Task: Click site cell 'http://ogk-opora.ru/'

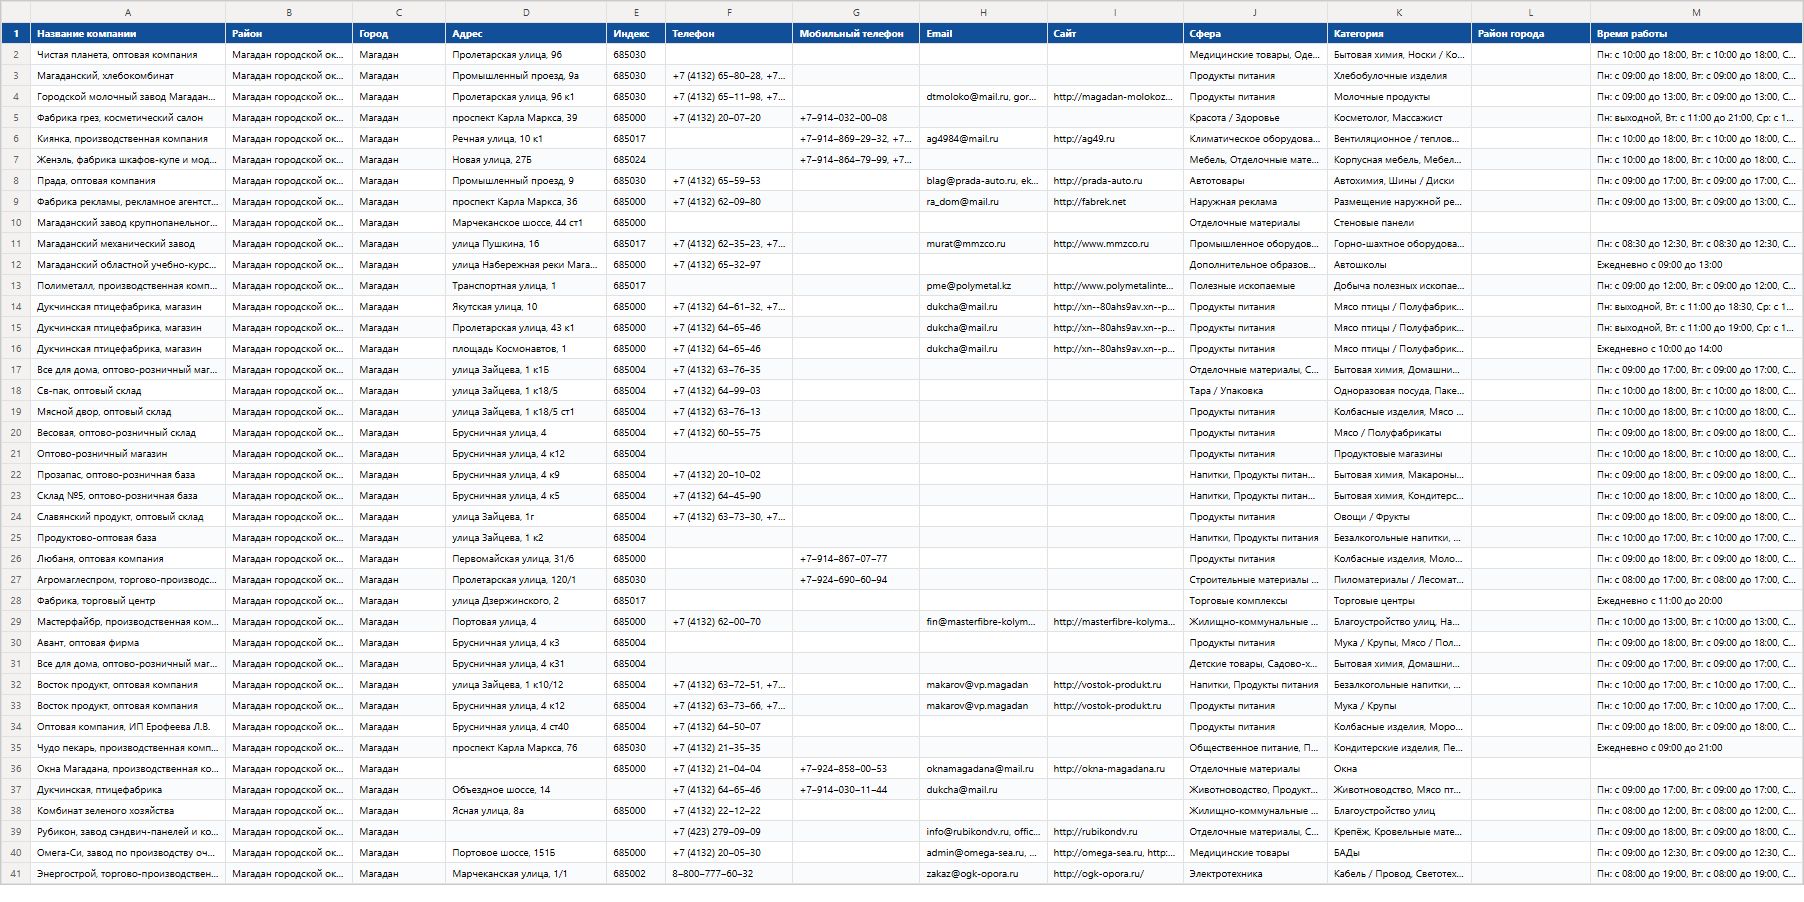Action: [x=1115, y=874]
